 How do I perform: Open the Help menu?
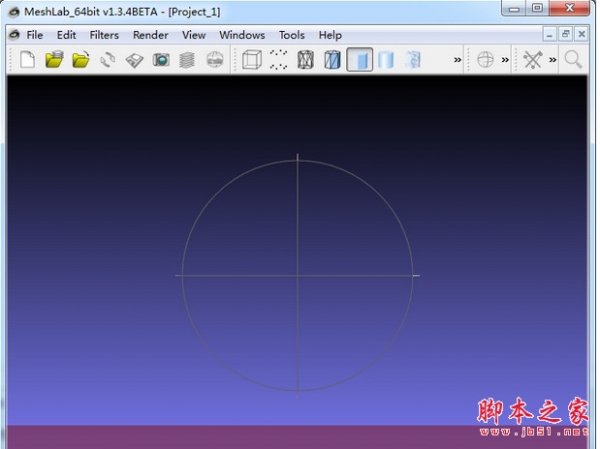coord(330,35)
